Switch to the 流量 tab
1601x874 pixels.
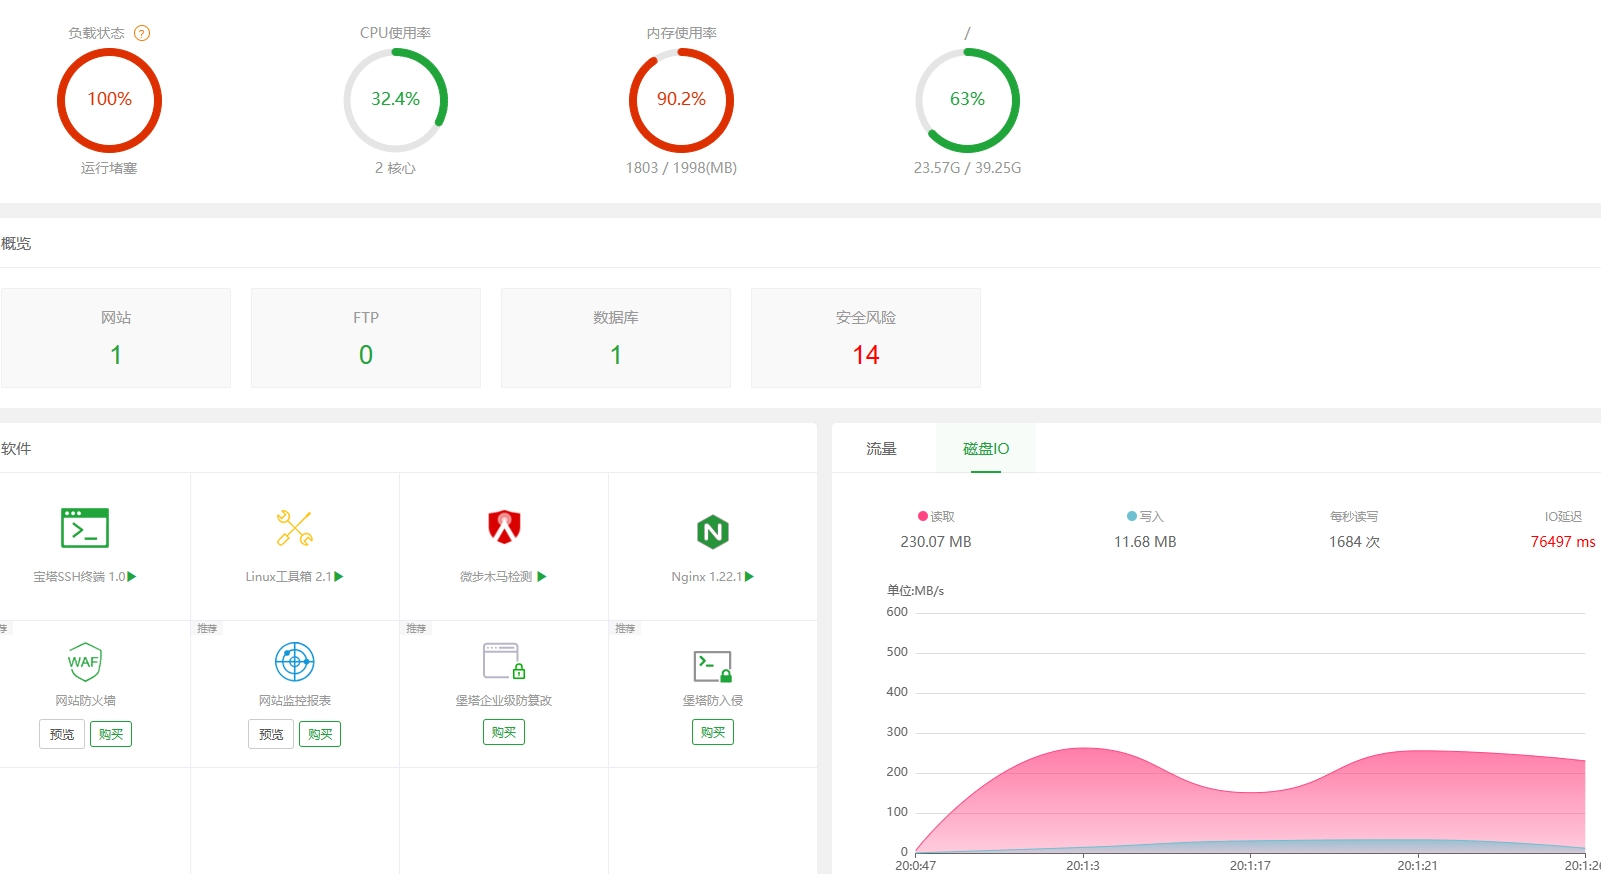pos(881,448)
